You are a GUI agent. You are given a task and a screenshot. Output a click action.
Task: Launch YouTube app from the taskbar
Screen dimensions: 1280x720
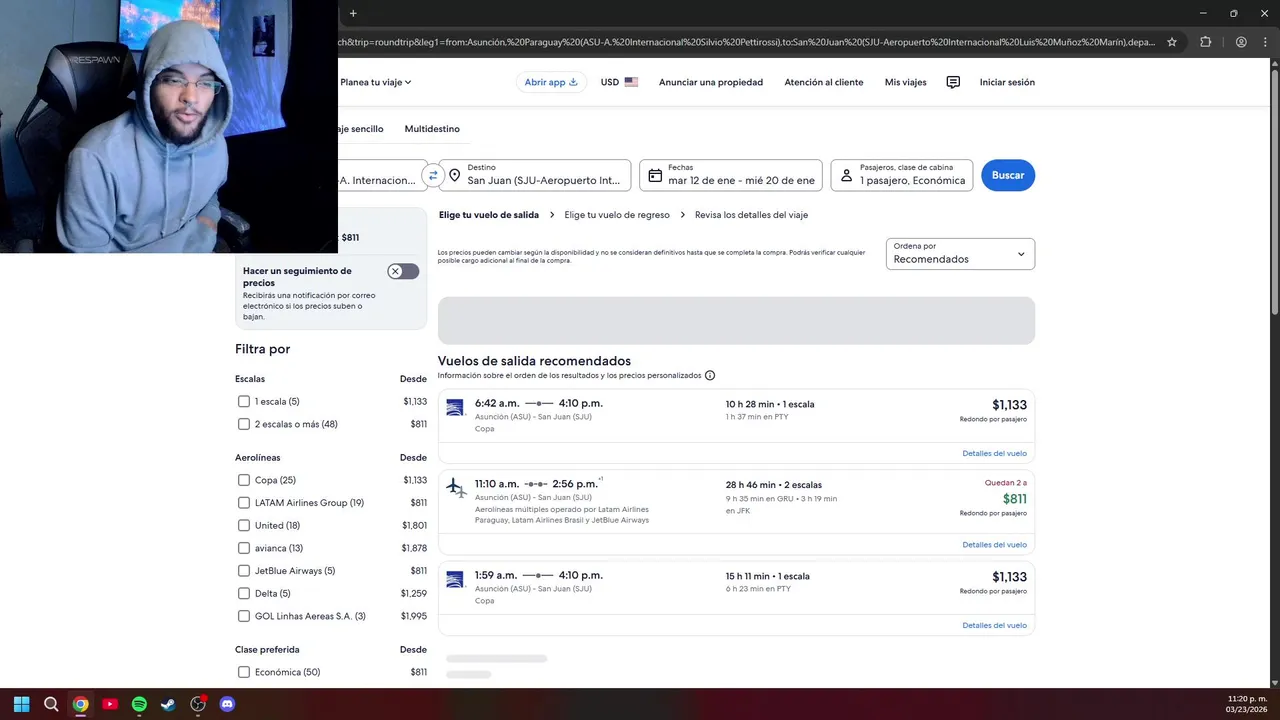coord(110,704)
